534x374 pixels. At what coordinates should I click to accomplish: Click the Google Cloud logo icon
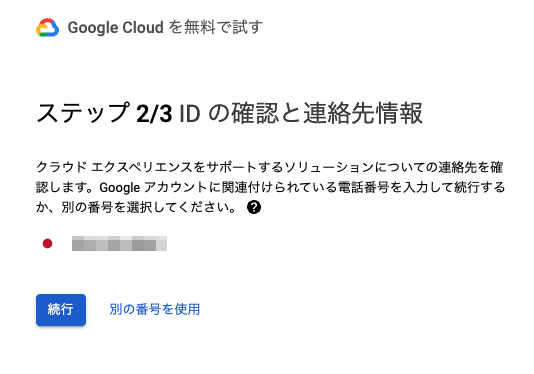point(47,27)
